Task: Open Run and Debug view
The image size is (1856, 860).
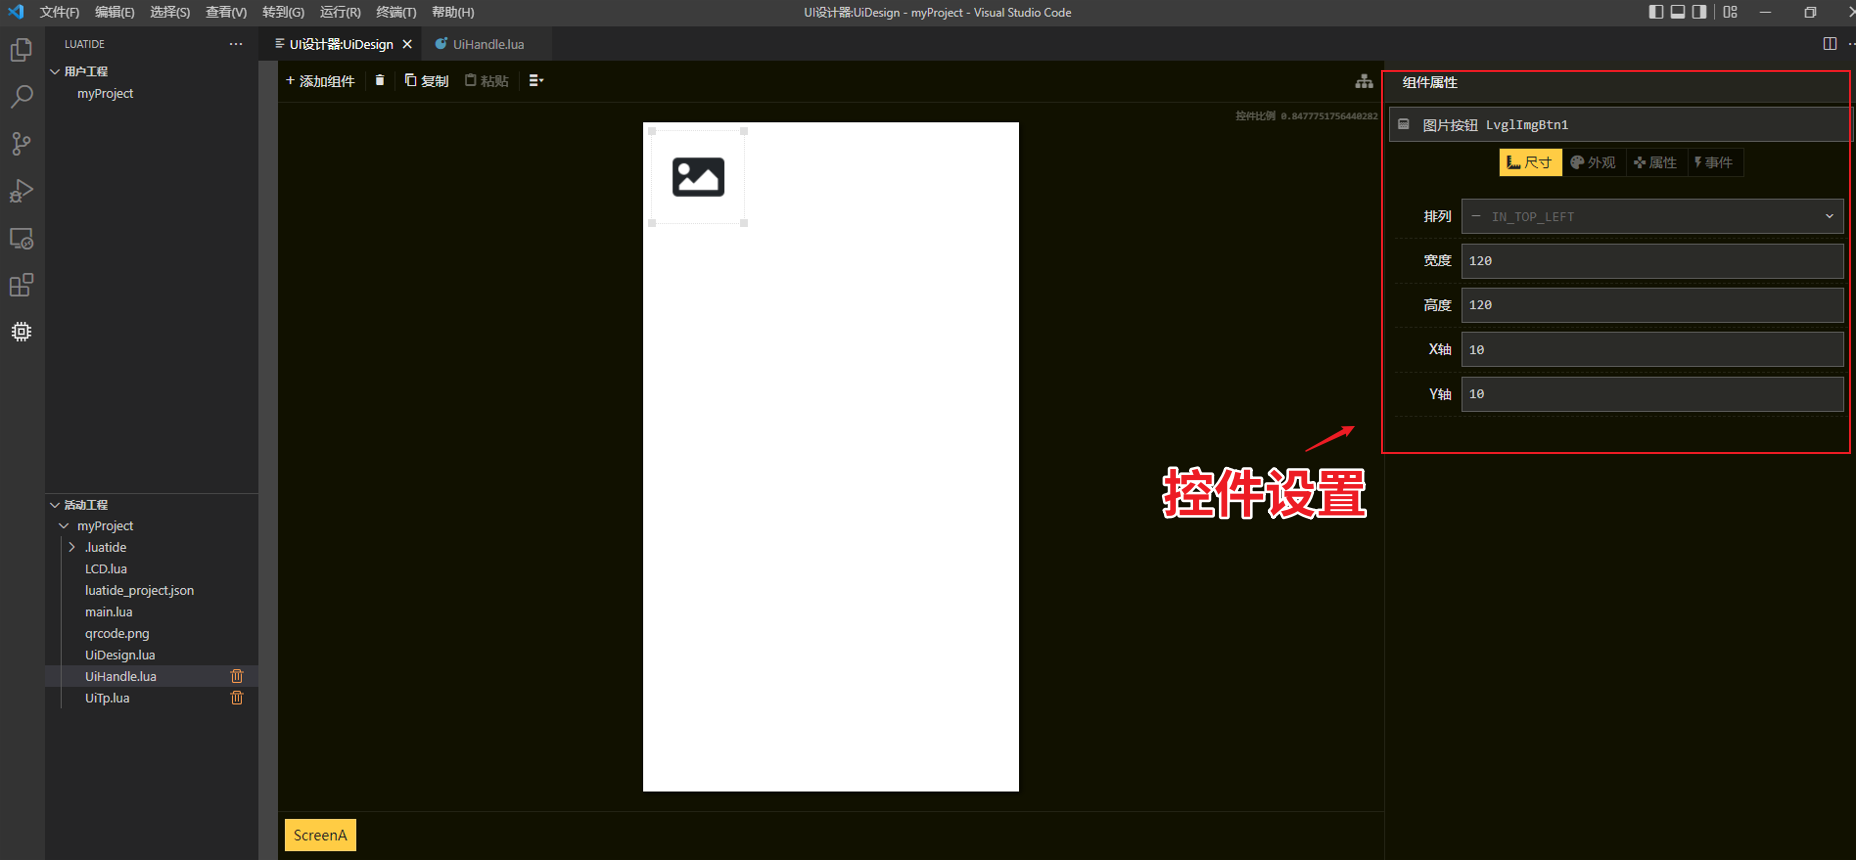Action: (21, 191)
